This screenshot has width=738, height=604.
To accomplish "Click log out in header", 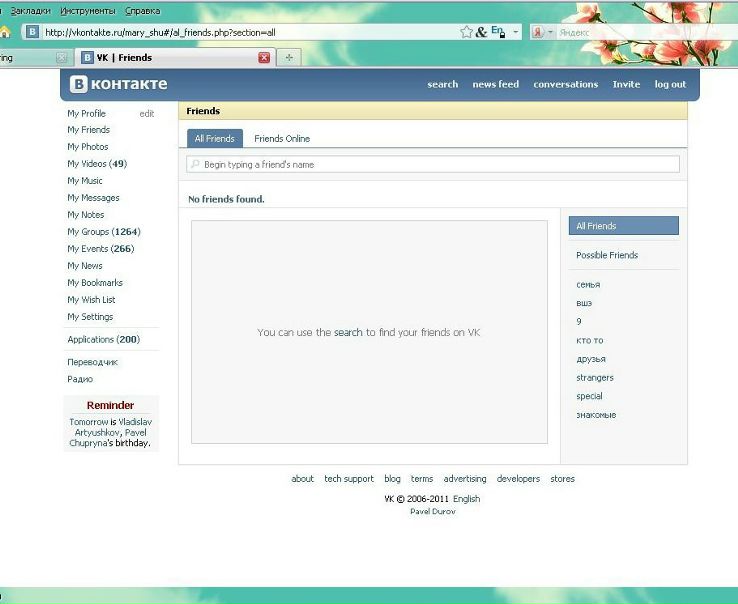I will (670, 84).
